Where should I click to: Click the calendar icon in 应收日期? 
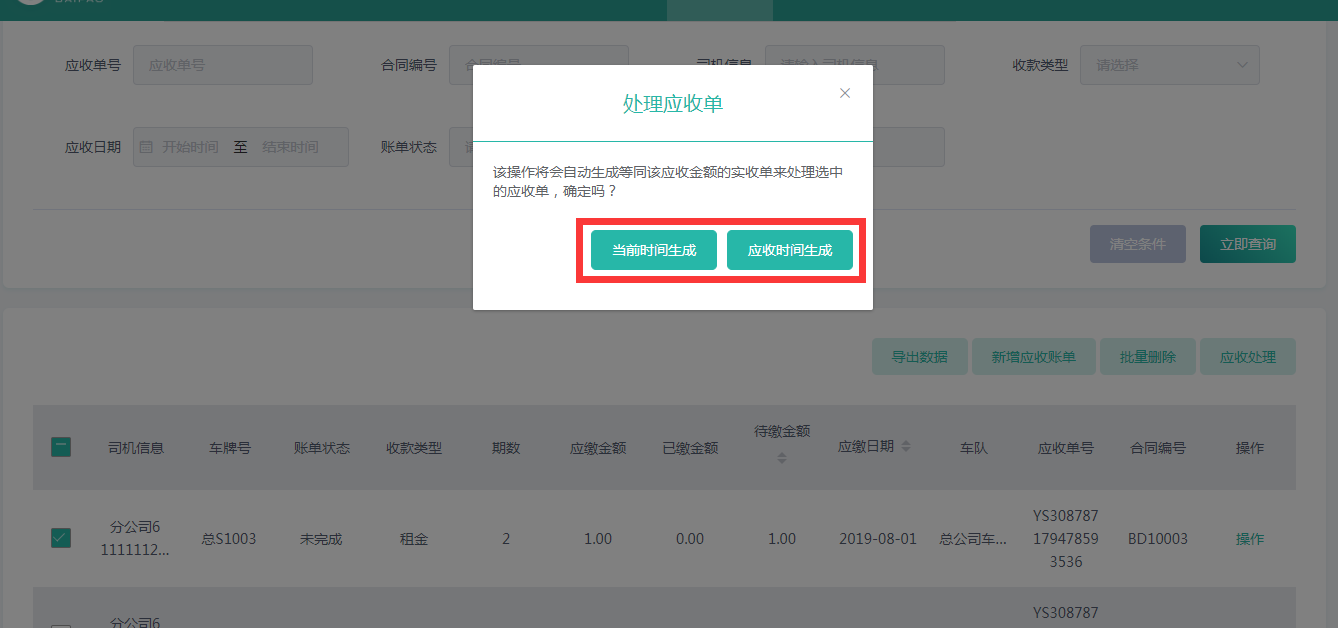pos(146,147)
